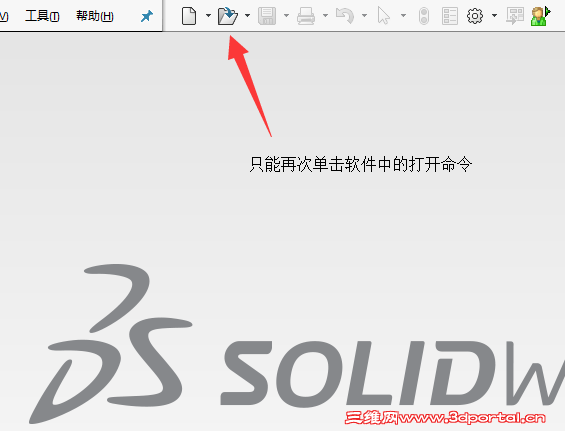Expand the Select tool dropdown arrow
565x431 pixels.
[x=404, y=15]
